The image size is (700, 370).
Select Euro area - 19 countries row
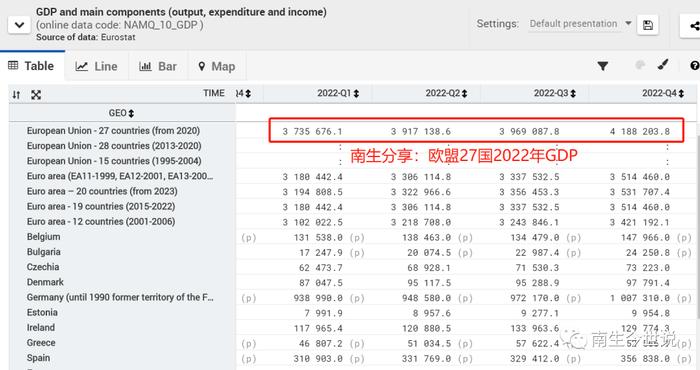(101, 207)
